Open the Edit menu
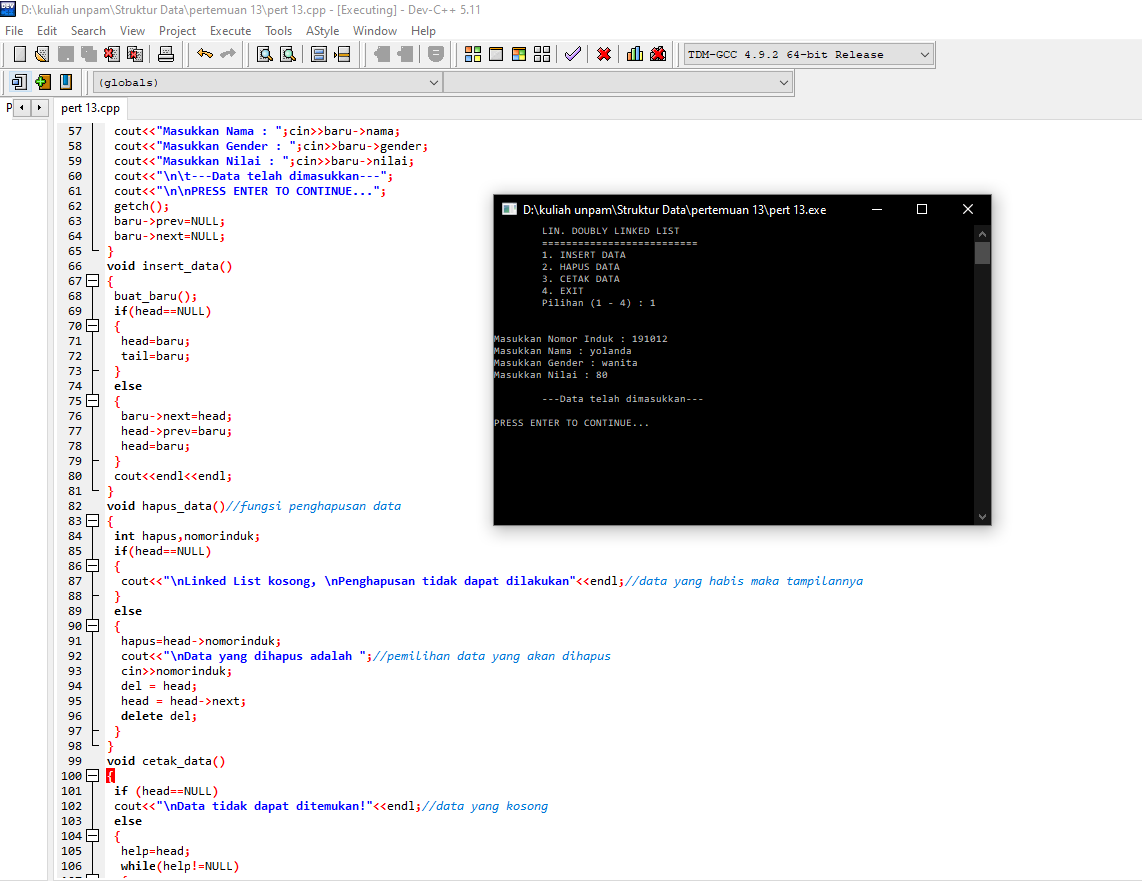This screenshot has width=1142, height=881. 47,31
